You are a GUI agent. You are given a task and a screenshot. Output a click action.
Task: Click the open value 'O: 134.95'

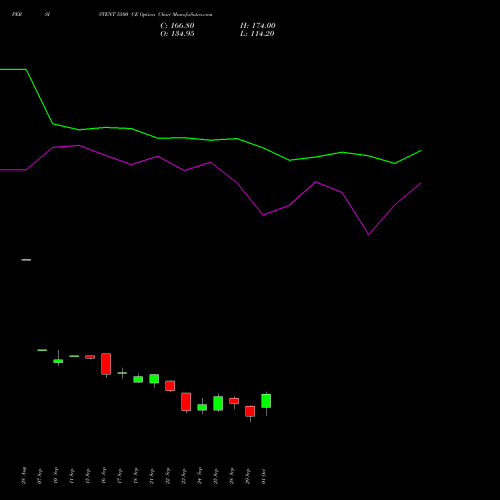tap(177, 34)
